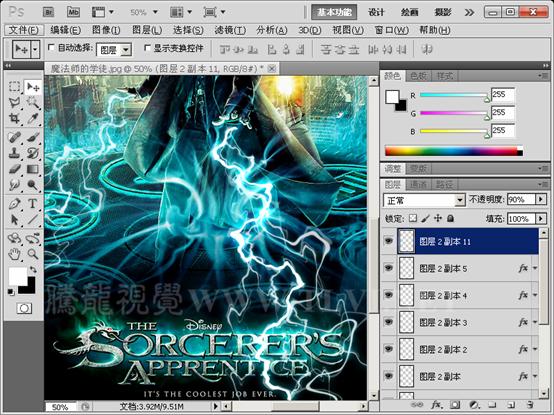Toggle lock transparent pixels
Viewport: 554px width, 415px height.
tap(413, 219)
